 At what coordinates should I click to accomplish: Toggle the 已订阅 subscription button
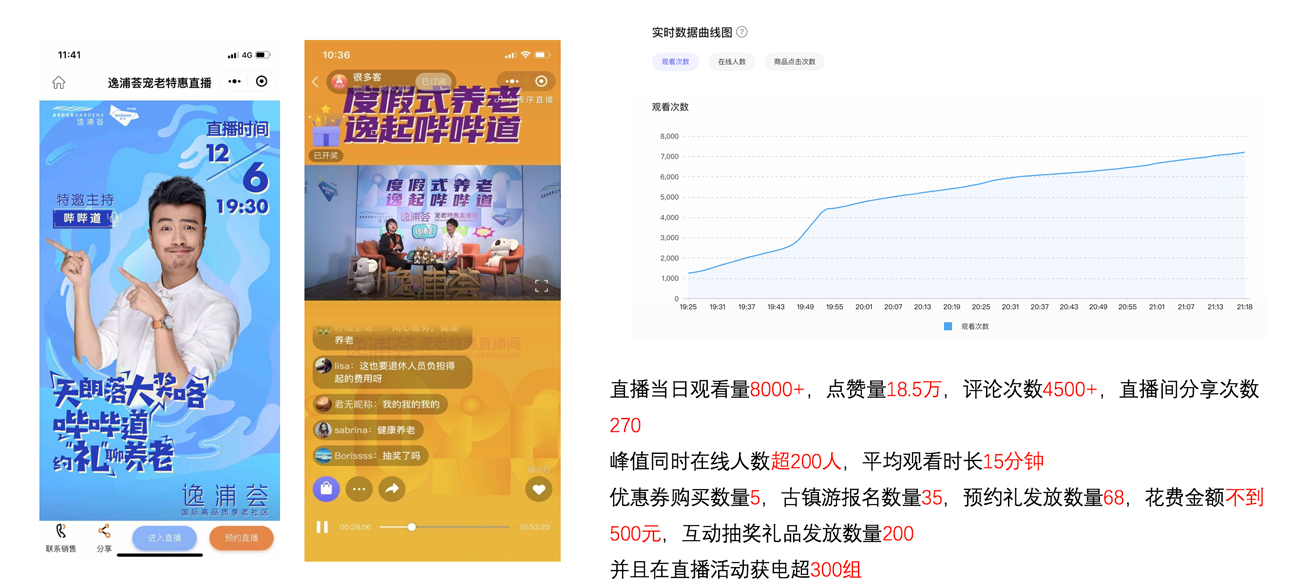coord(433,81)
